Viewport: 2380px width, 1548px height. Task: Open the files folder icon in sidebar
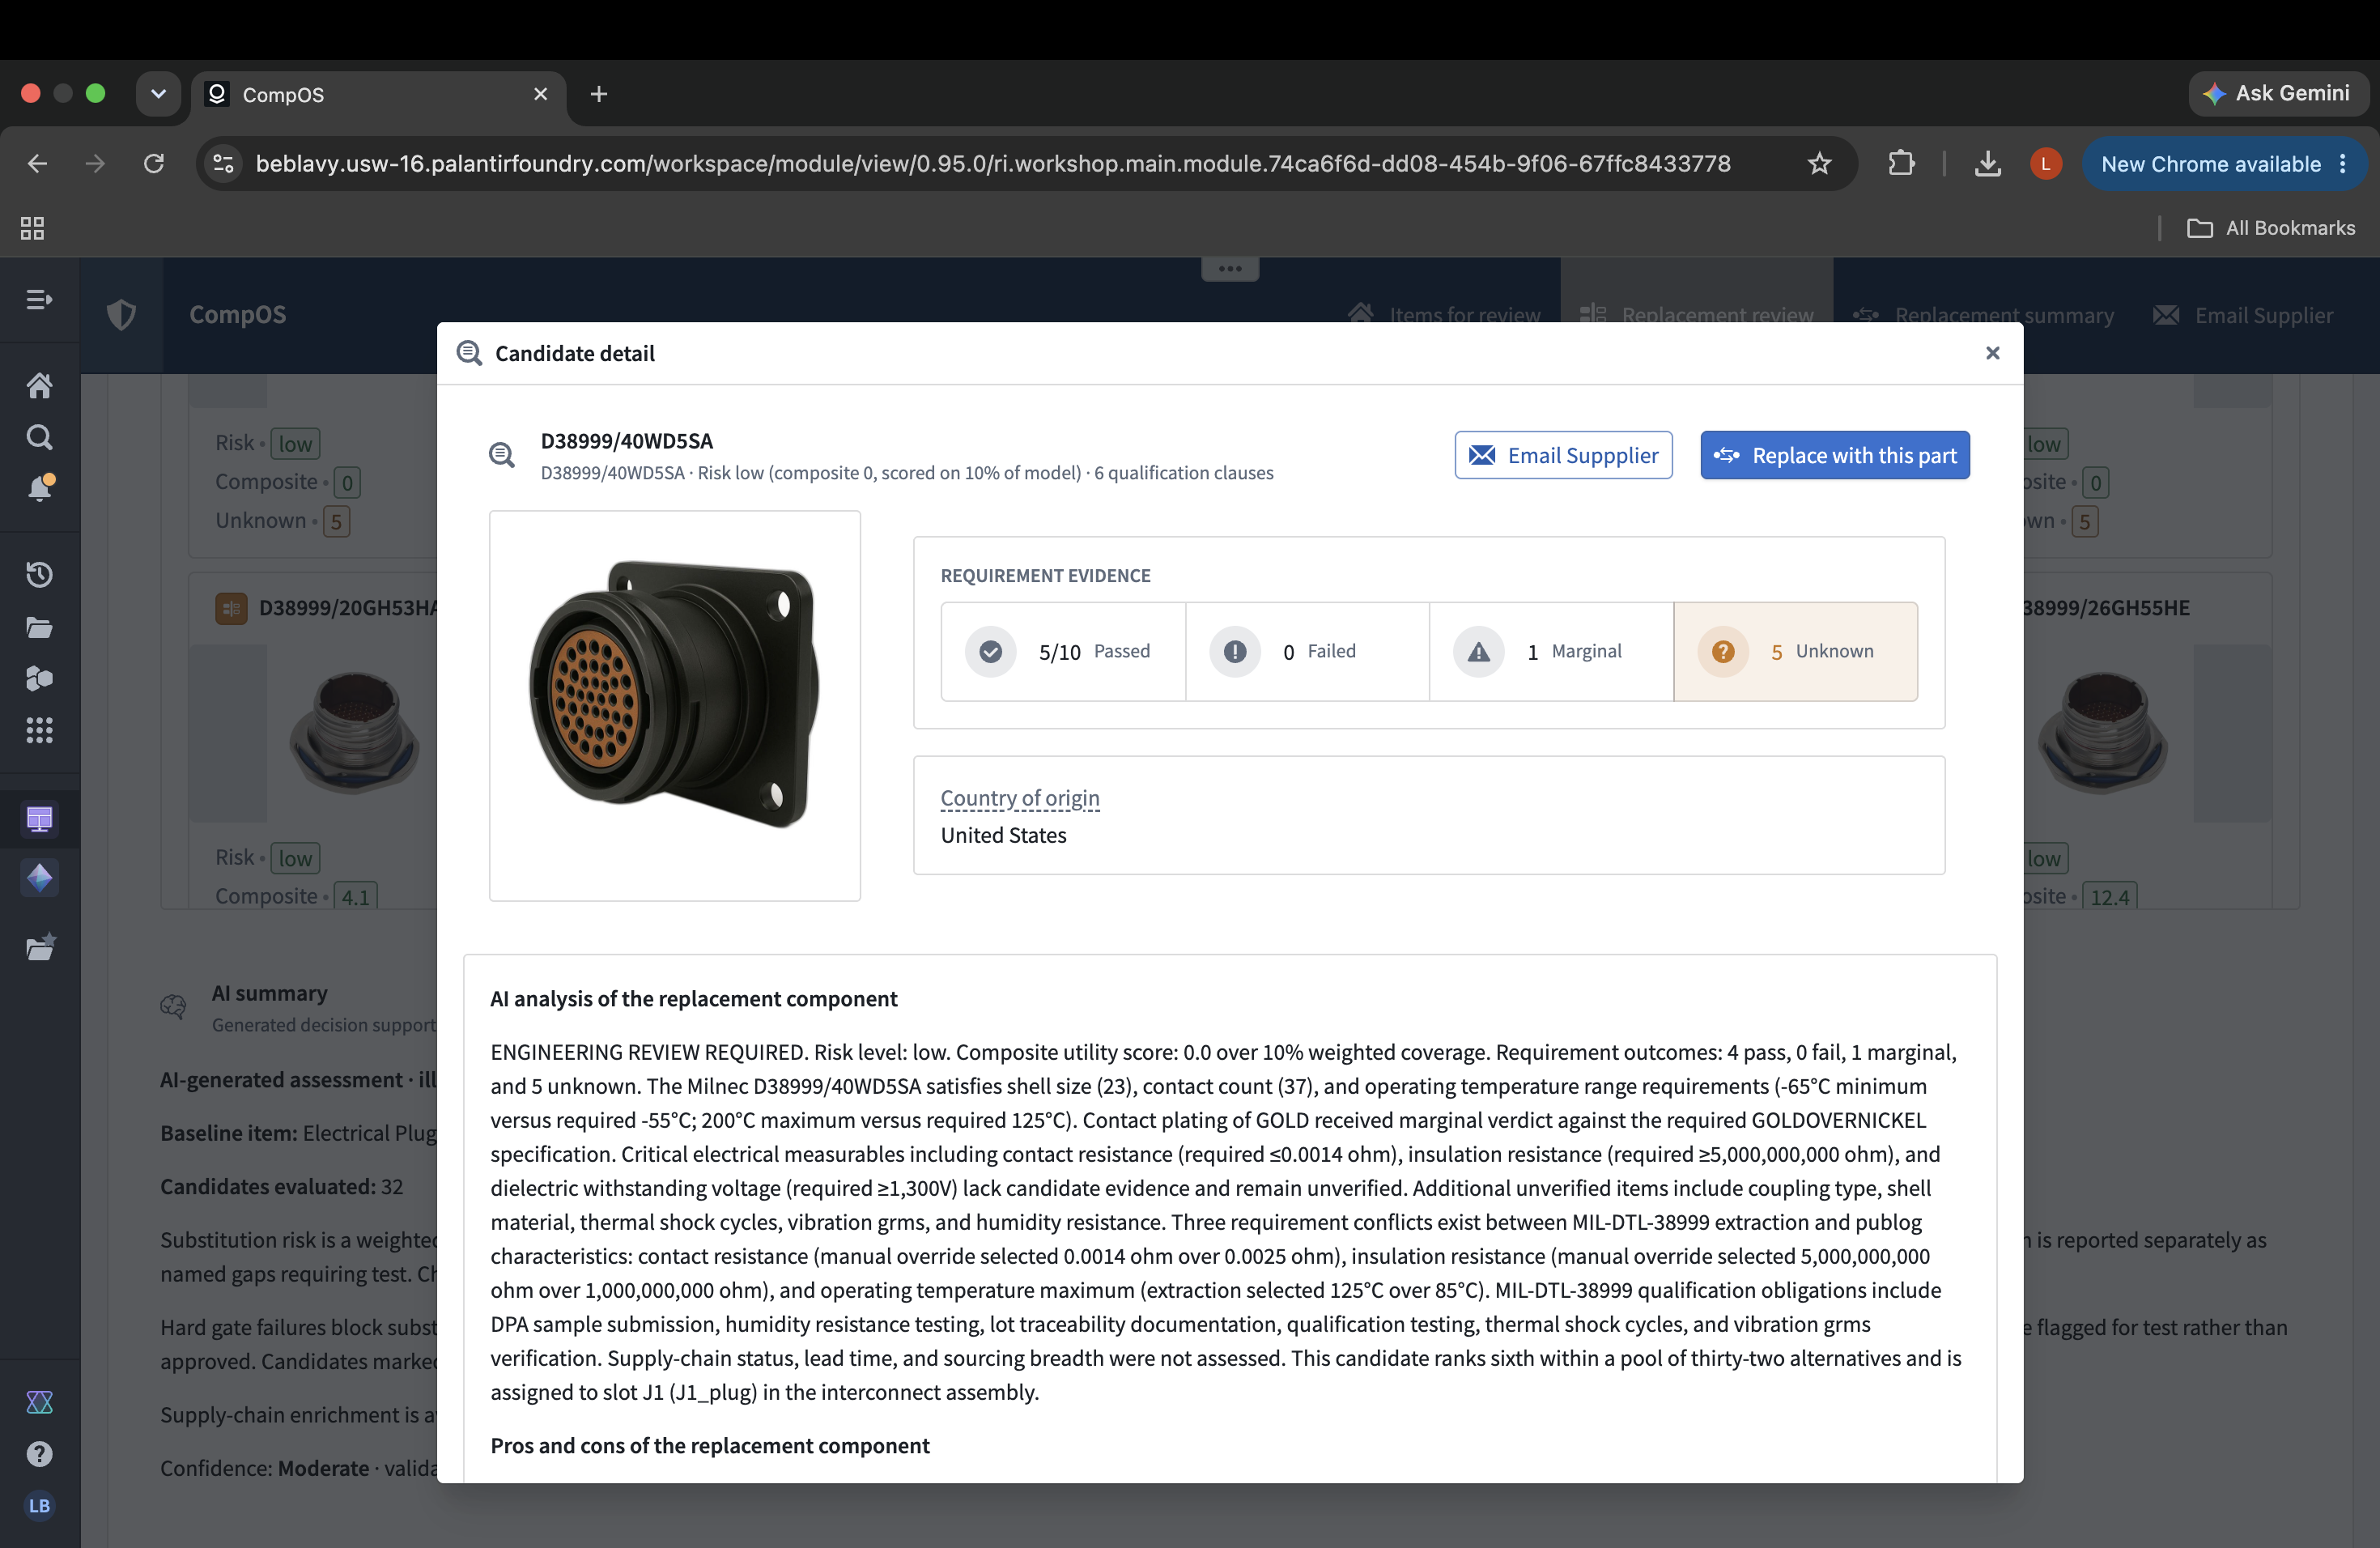(x=39, y=627)
